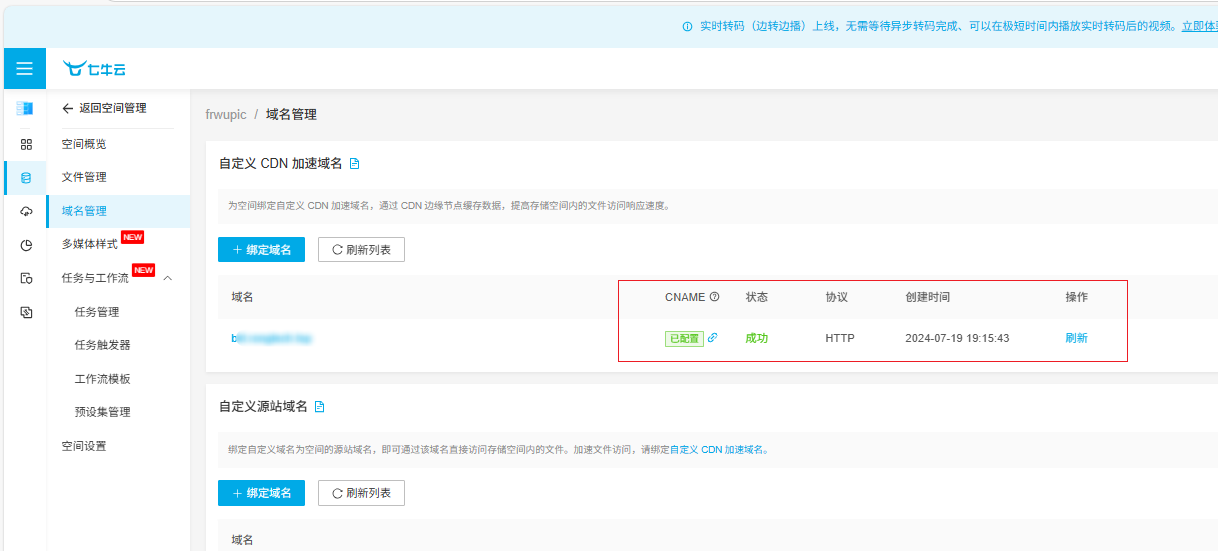Screen dimensions: 1218x551
Task: Click the CNAME help question mark icon
Action: tap(714, 297)
